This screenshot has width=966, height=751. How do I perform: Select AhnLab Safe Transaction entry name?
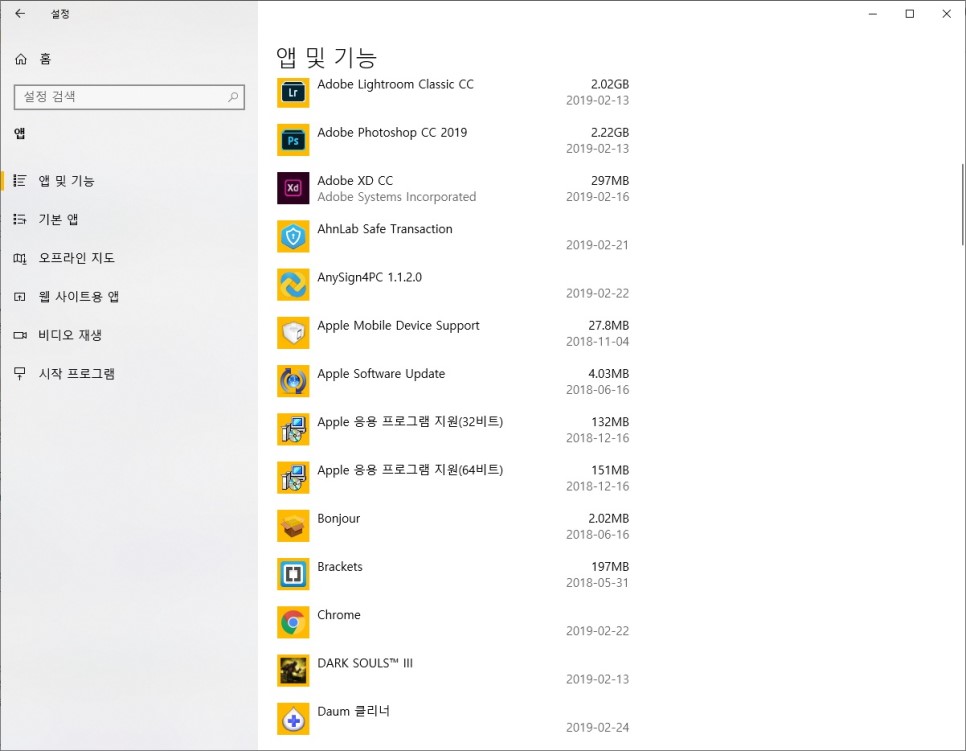tap(384, 229)
